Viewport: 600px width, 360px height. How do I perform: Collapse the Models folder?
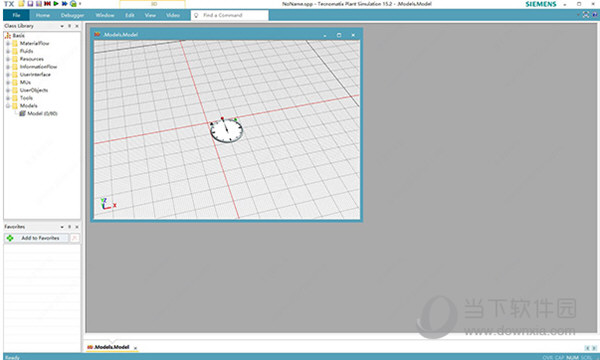[x=8, y=106]
